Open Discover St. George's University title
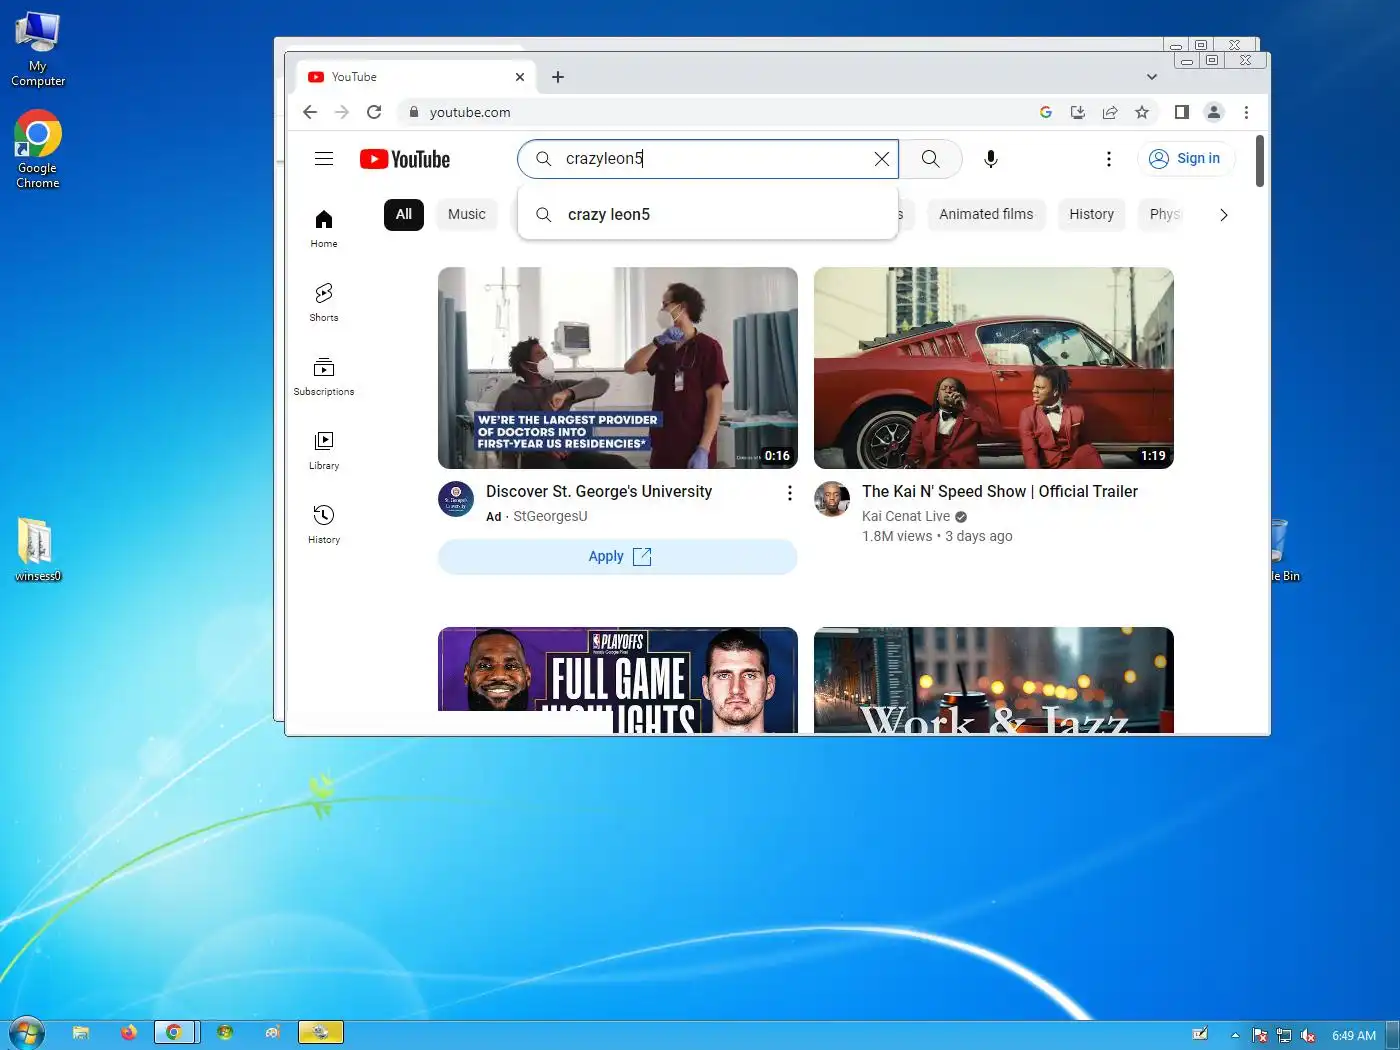This screenshot has height=1050, width=1400. point(599,491)
